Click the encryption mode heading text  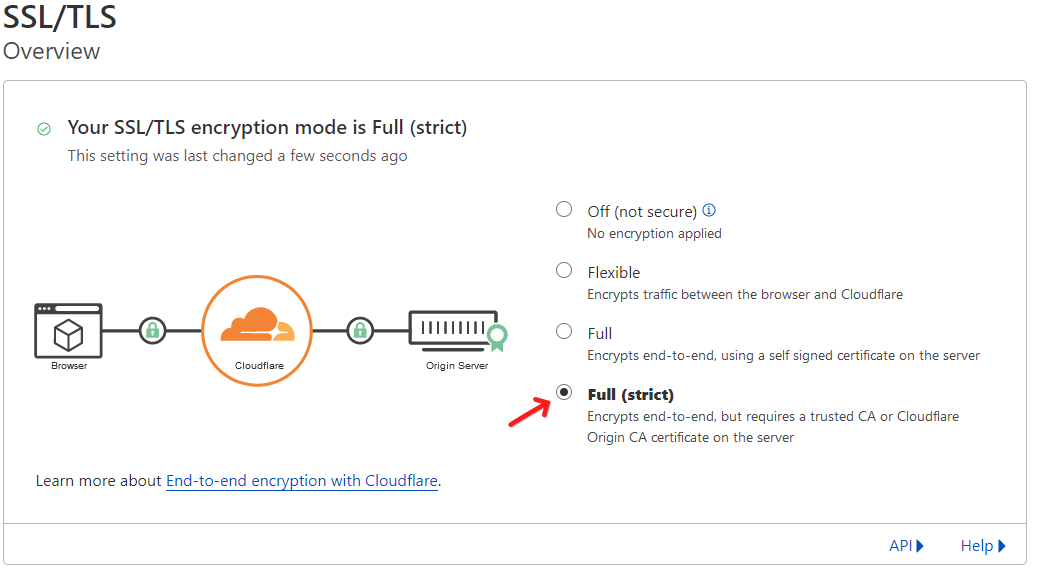[267, 127]
